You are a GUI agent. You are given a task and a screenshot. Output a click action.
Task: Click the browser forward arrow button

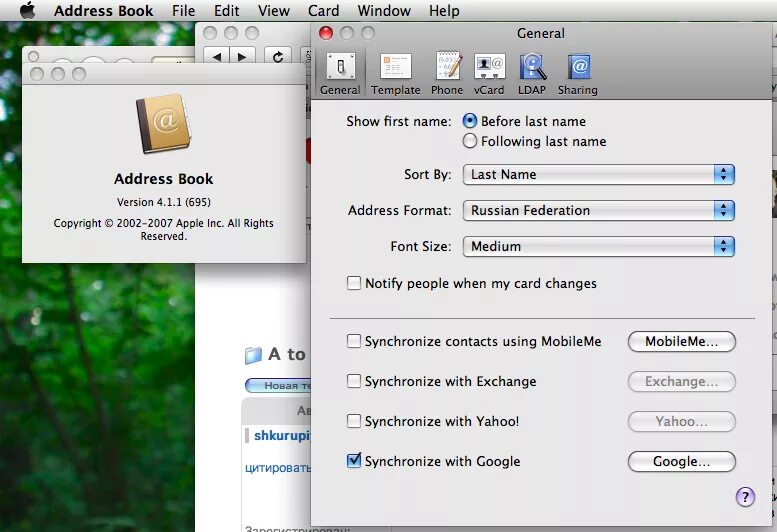coord(242,57)
